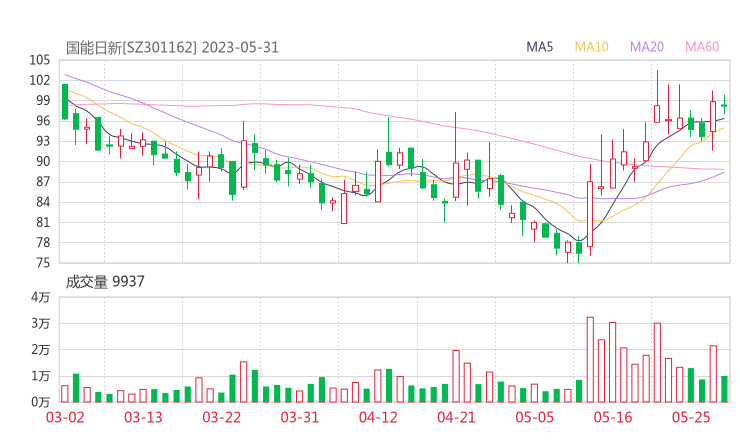Click the last green volume bar on the right
This screenshot has height=440, width=740.
click(x=724, y=389)
